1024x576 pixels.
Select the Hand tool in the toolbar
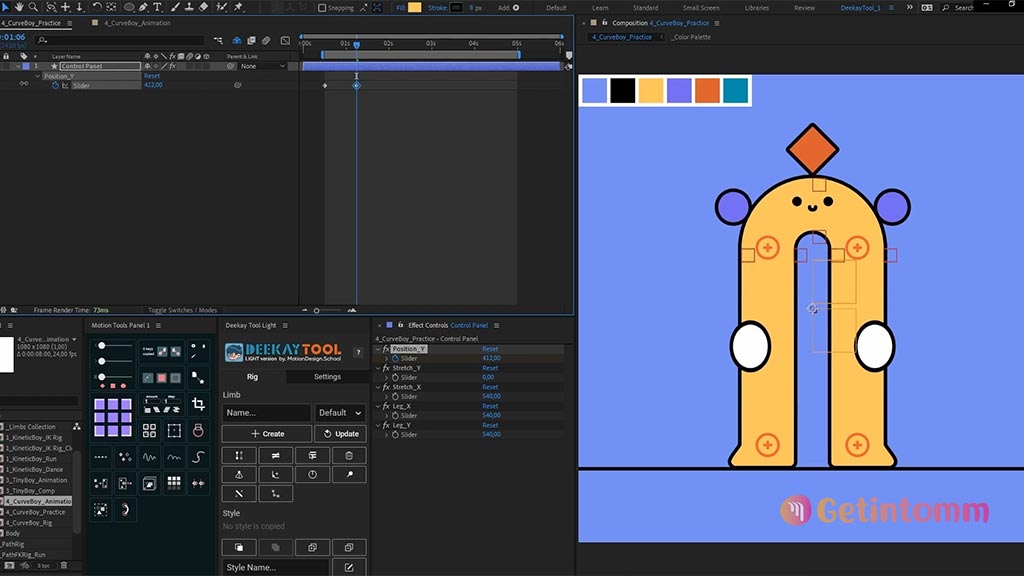tap(19, 7)
